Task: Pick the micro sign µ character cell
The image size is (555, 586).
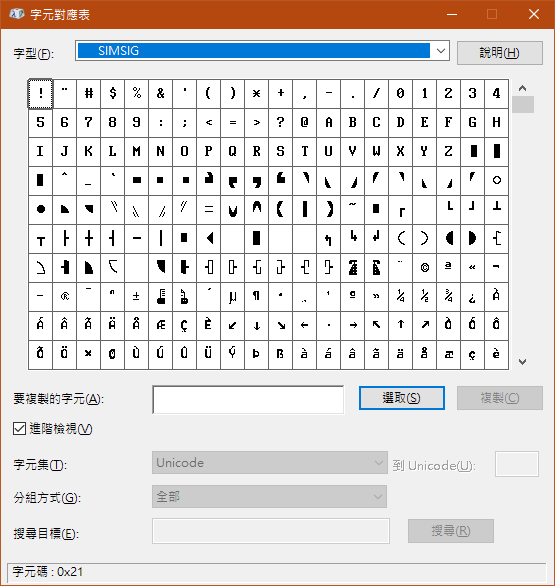Action: click(232, 297)
